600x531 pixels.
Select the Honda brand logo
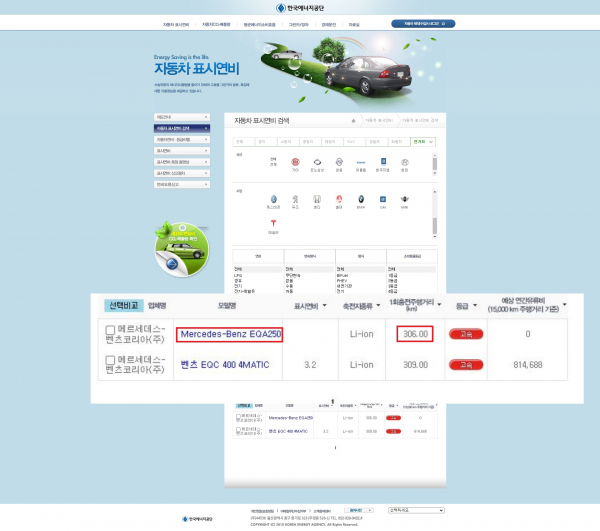(317, 199)
